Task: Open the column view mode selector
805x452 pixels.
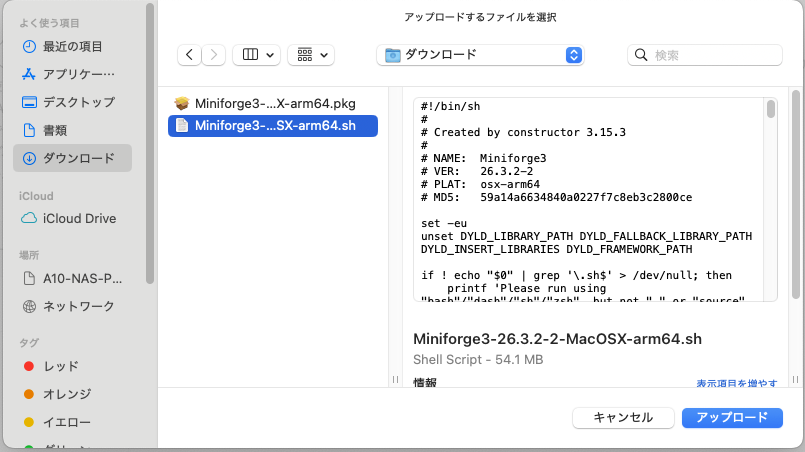Action: [257, 54]
